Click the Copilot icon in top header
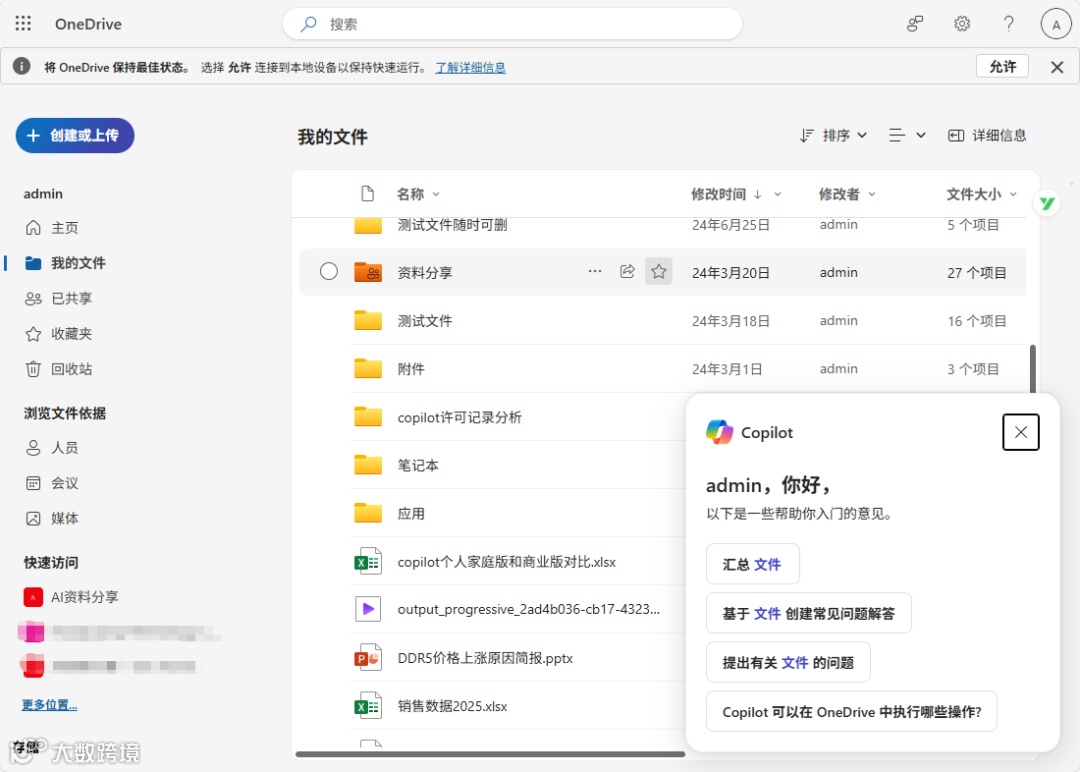Viewport: 1080px width, 772px height. pos(915,24)
